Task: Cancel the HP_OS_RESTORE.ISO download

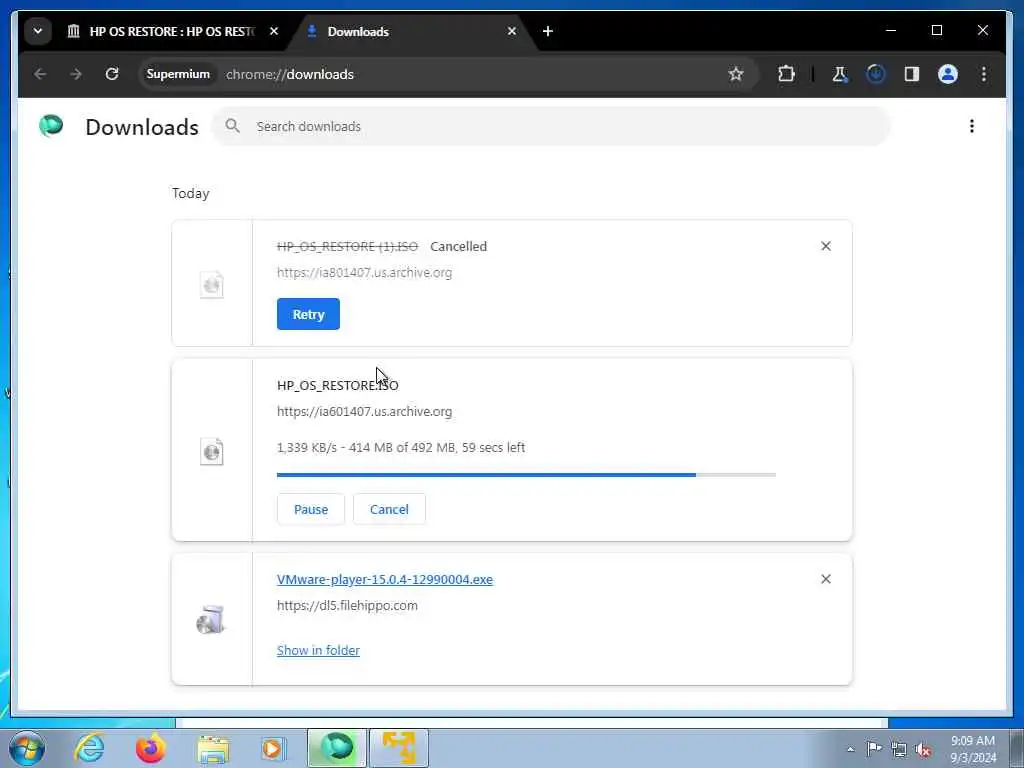Action: pos(389,509)
